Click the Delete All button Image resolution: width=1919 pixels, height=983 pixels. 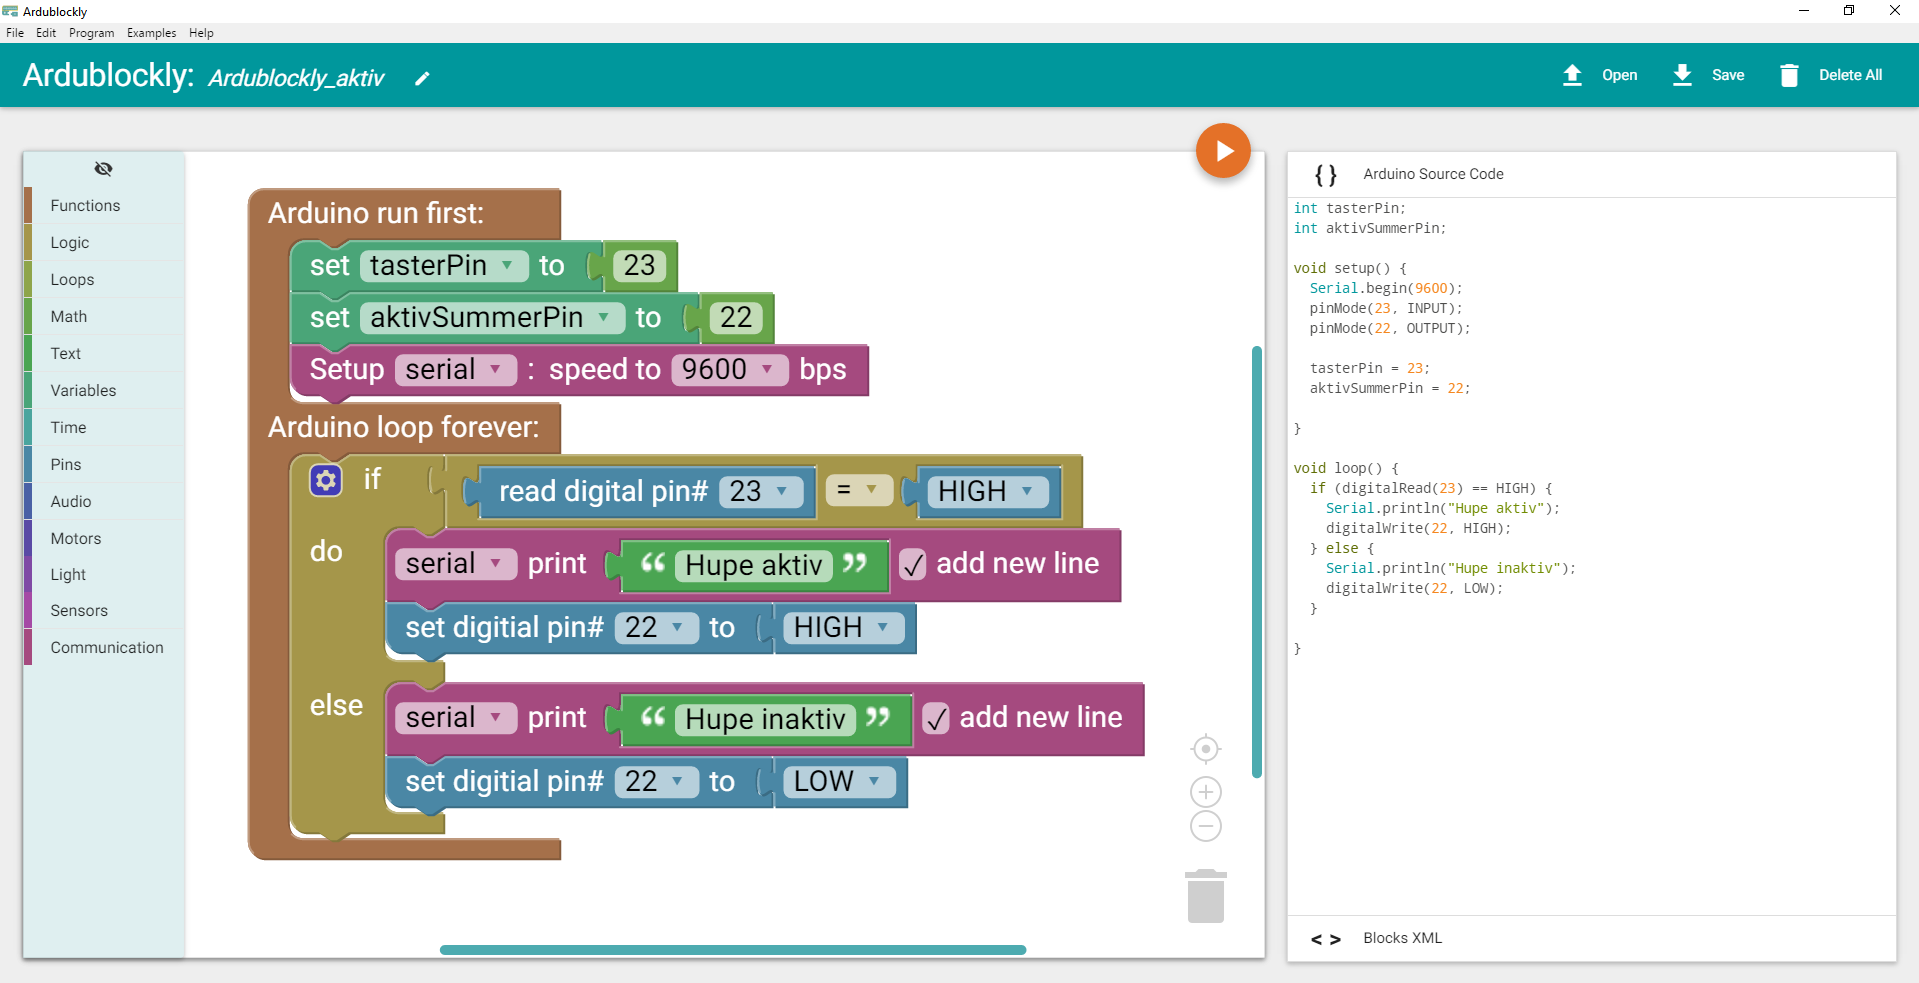(x=1831, y=75)
